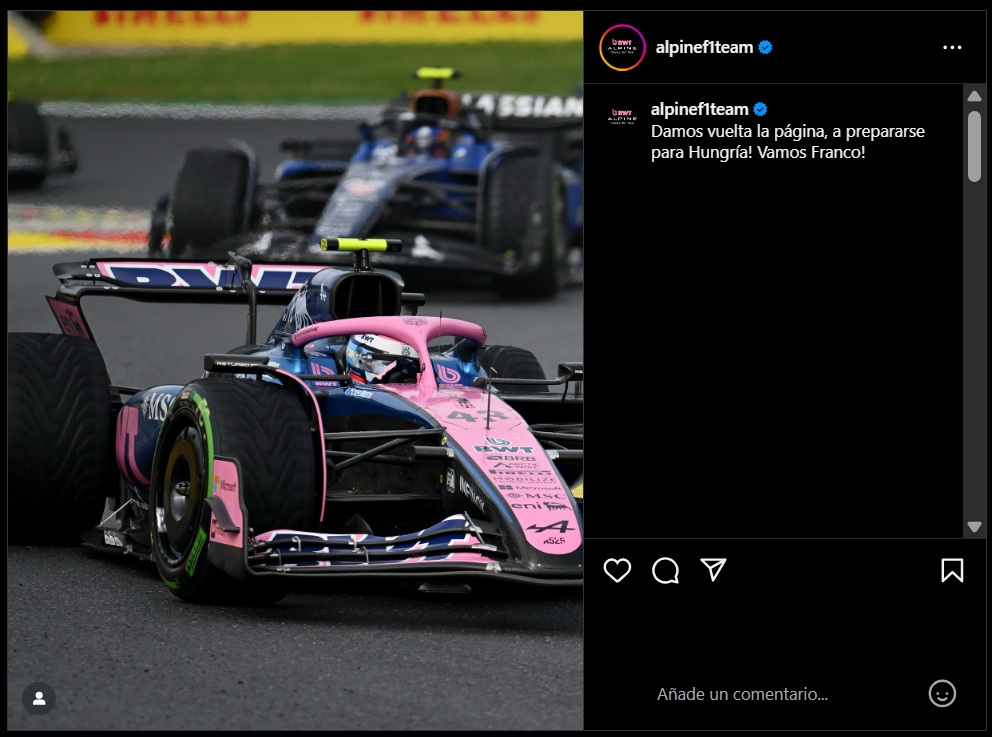Share post using paper plane icon
Image resolution: width=992 pixels, height=737 pixels.
(713, 569)
